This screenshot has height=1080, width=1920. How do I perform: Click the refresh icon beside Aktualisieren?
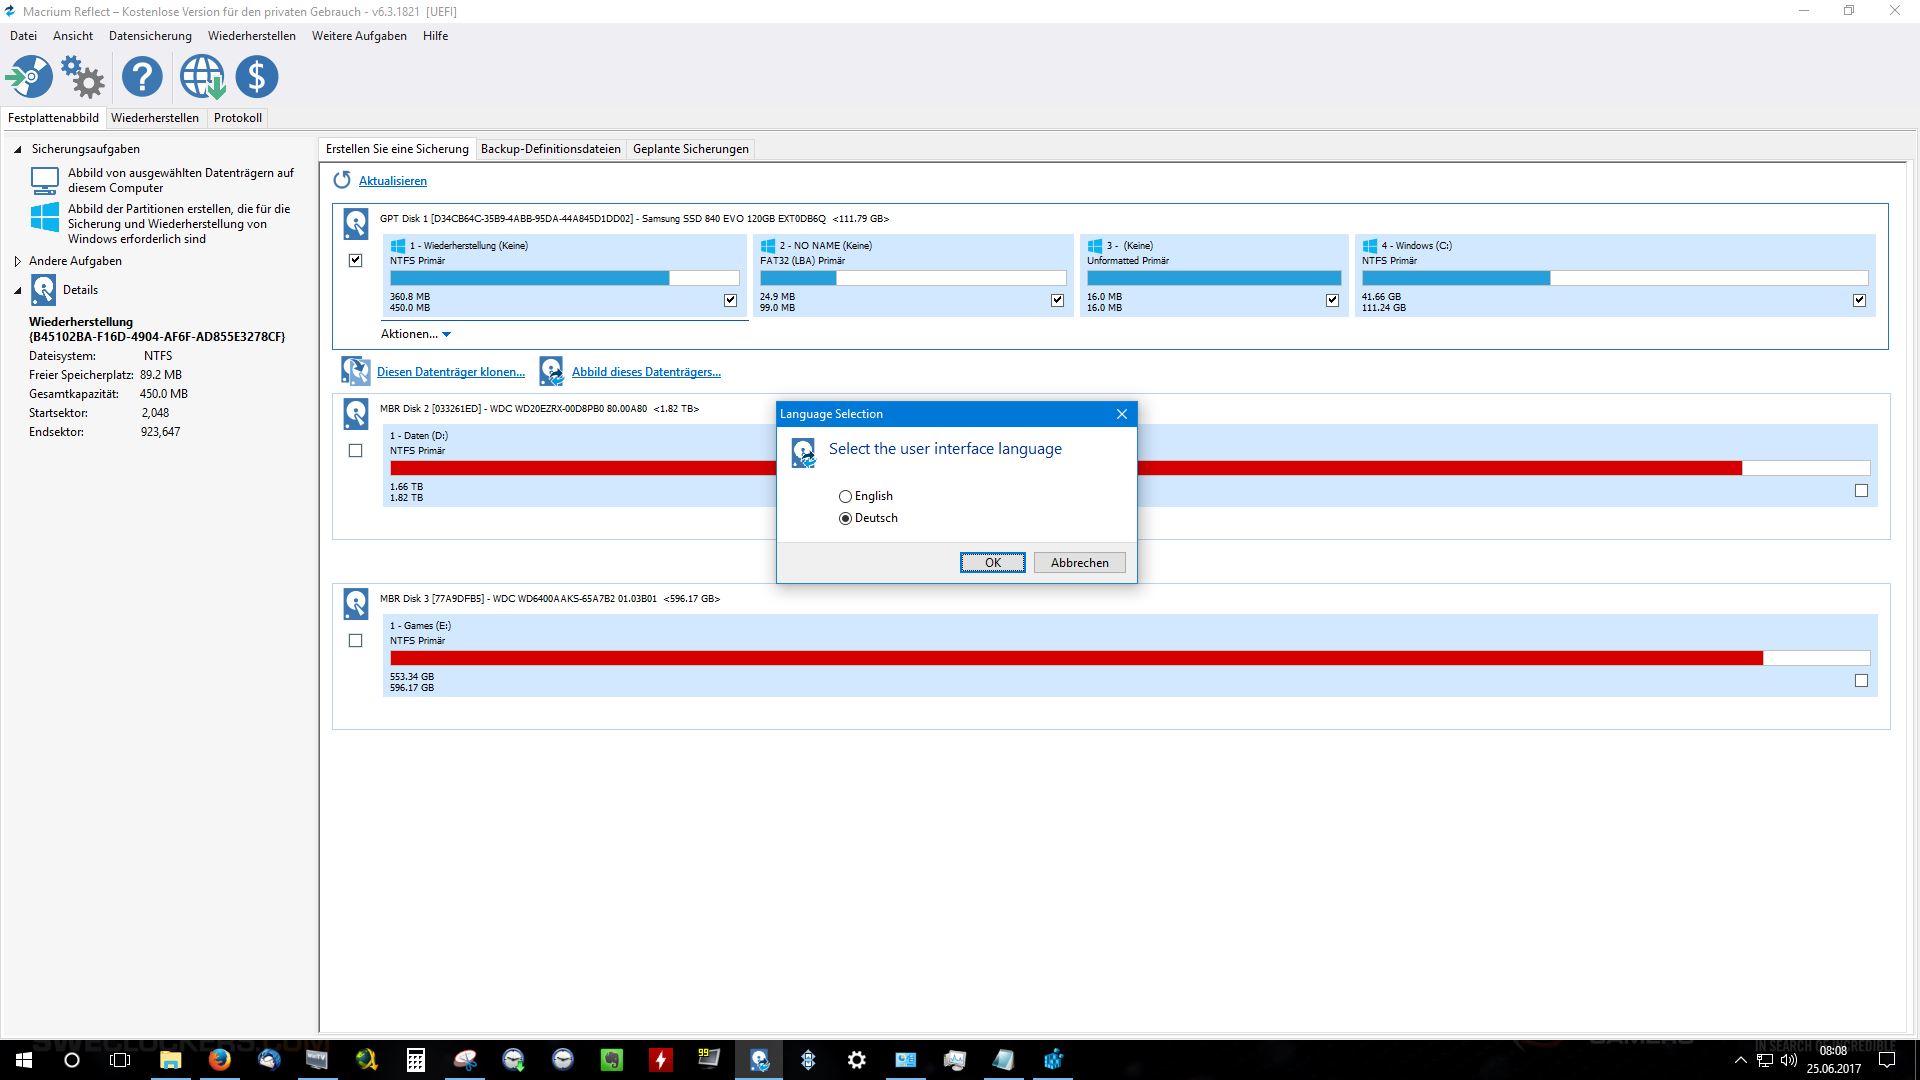click(342, 180)
